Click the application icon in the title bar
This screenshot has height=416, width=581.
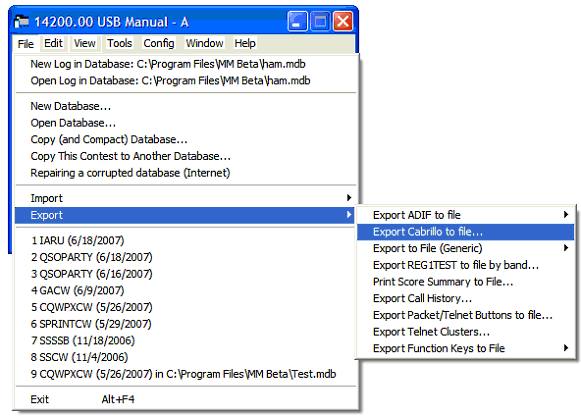[21, 21]
